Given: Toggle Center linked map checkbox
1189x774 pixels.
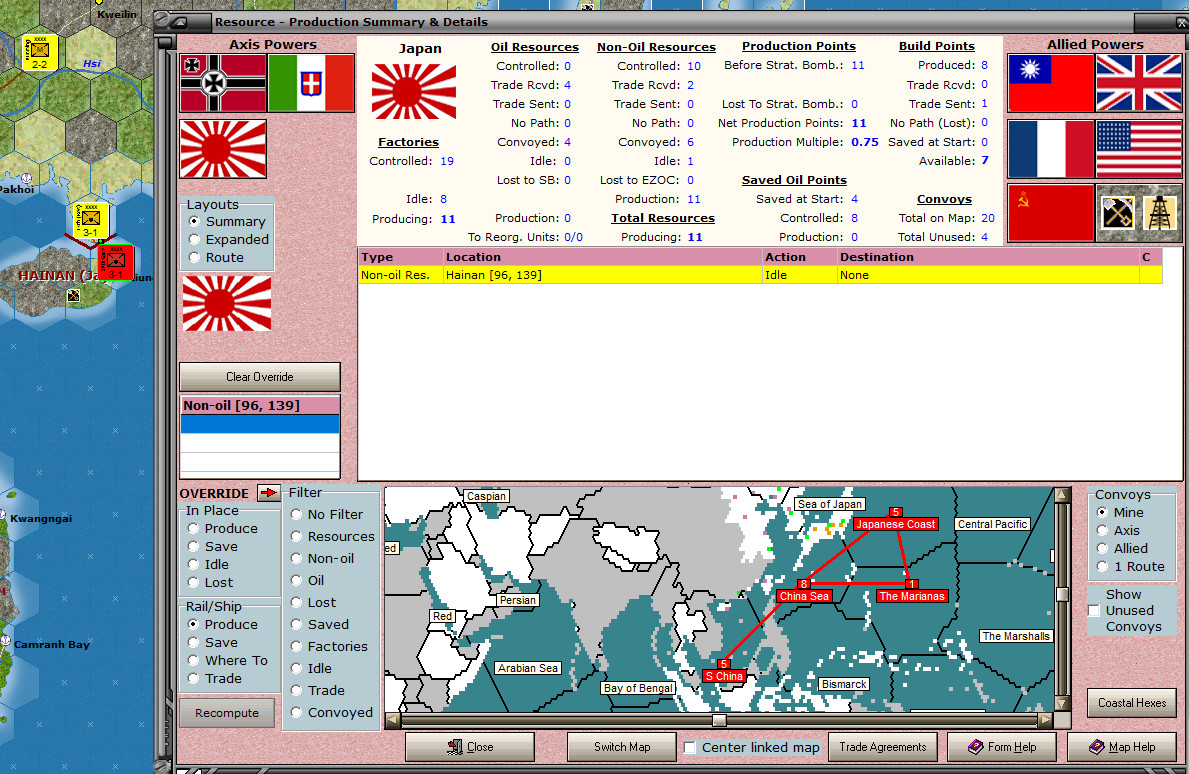Looking at the screenshot, I should click(x=689, y=747).
